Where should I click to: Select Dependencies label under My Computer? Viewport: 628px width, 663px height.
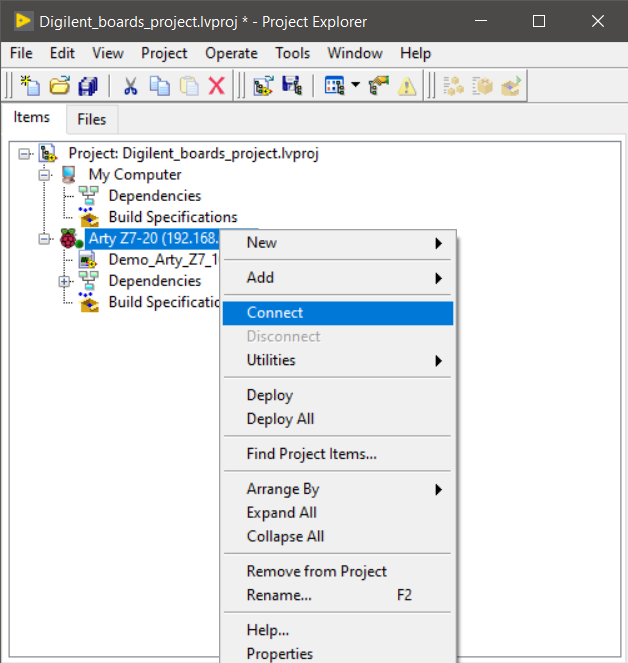click(x=155, y=196)
